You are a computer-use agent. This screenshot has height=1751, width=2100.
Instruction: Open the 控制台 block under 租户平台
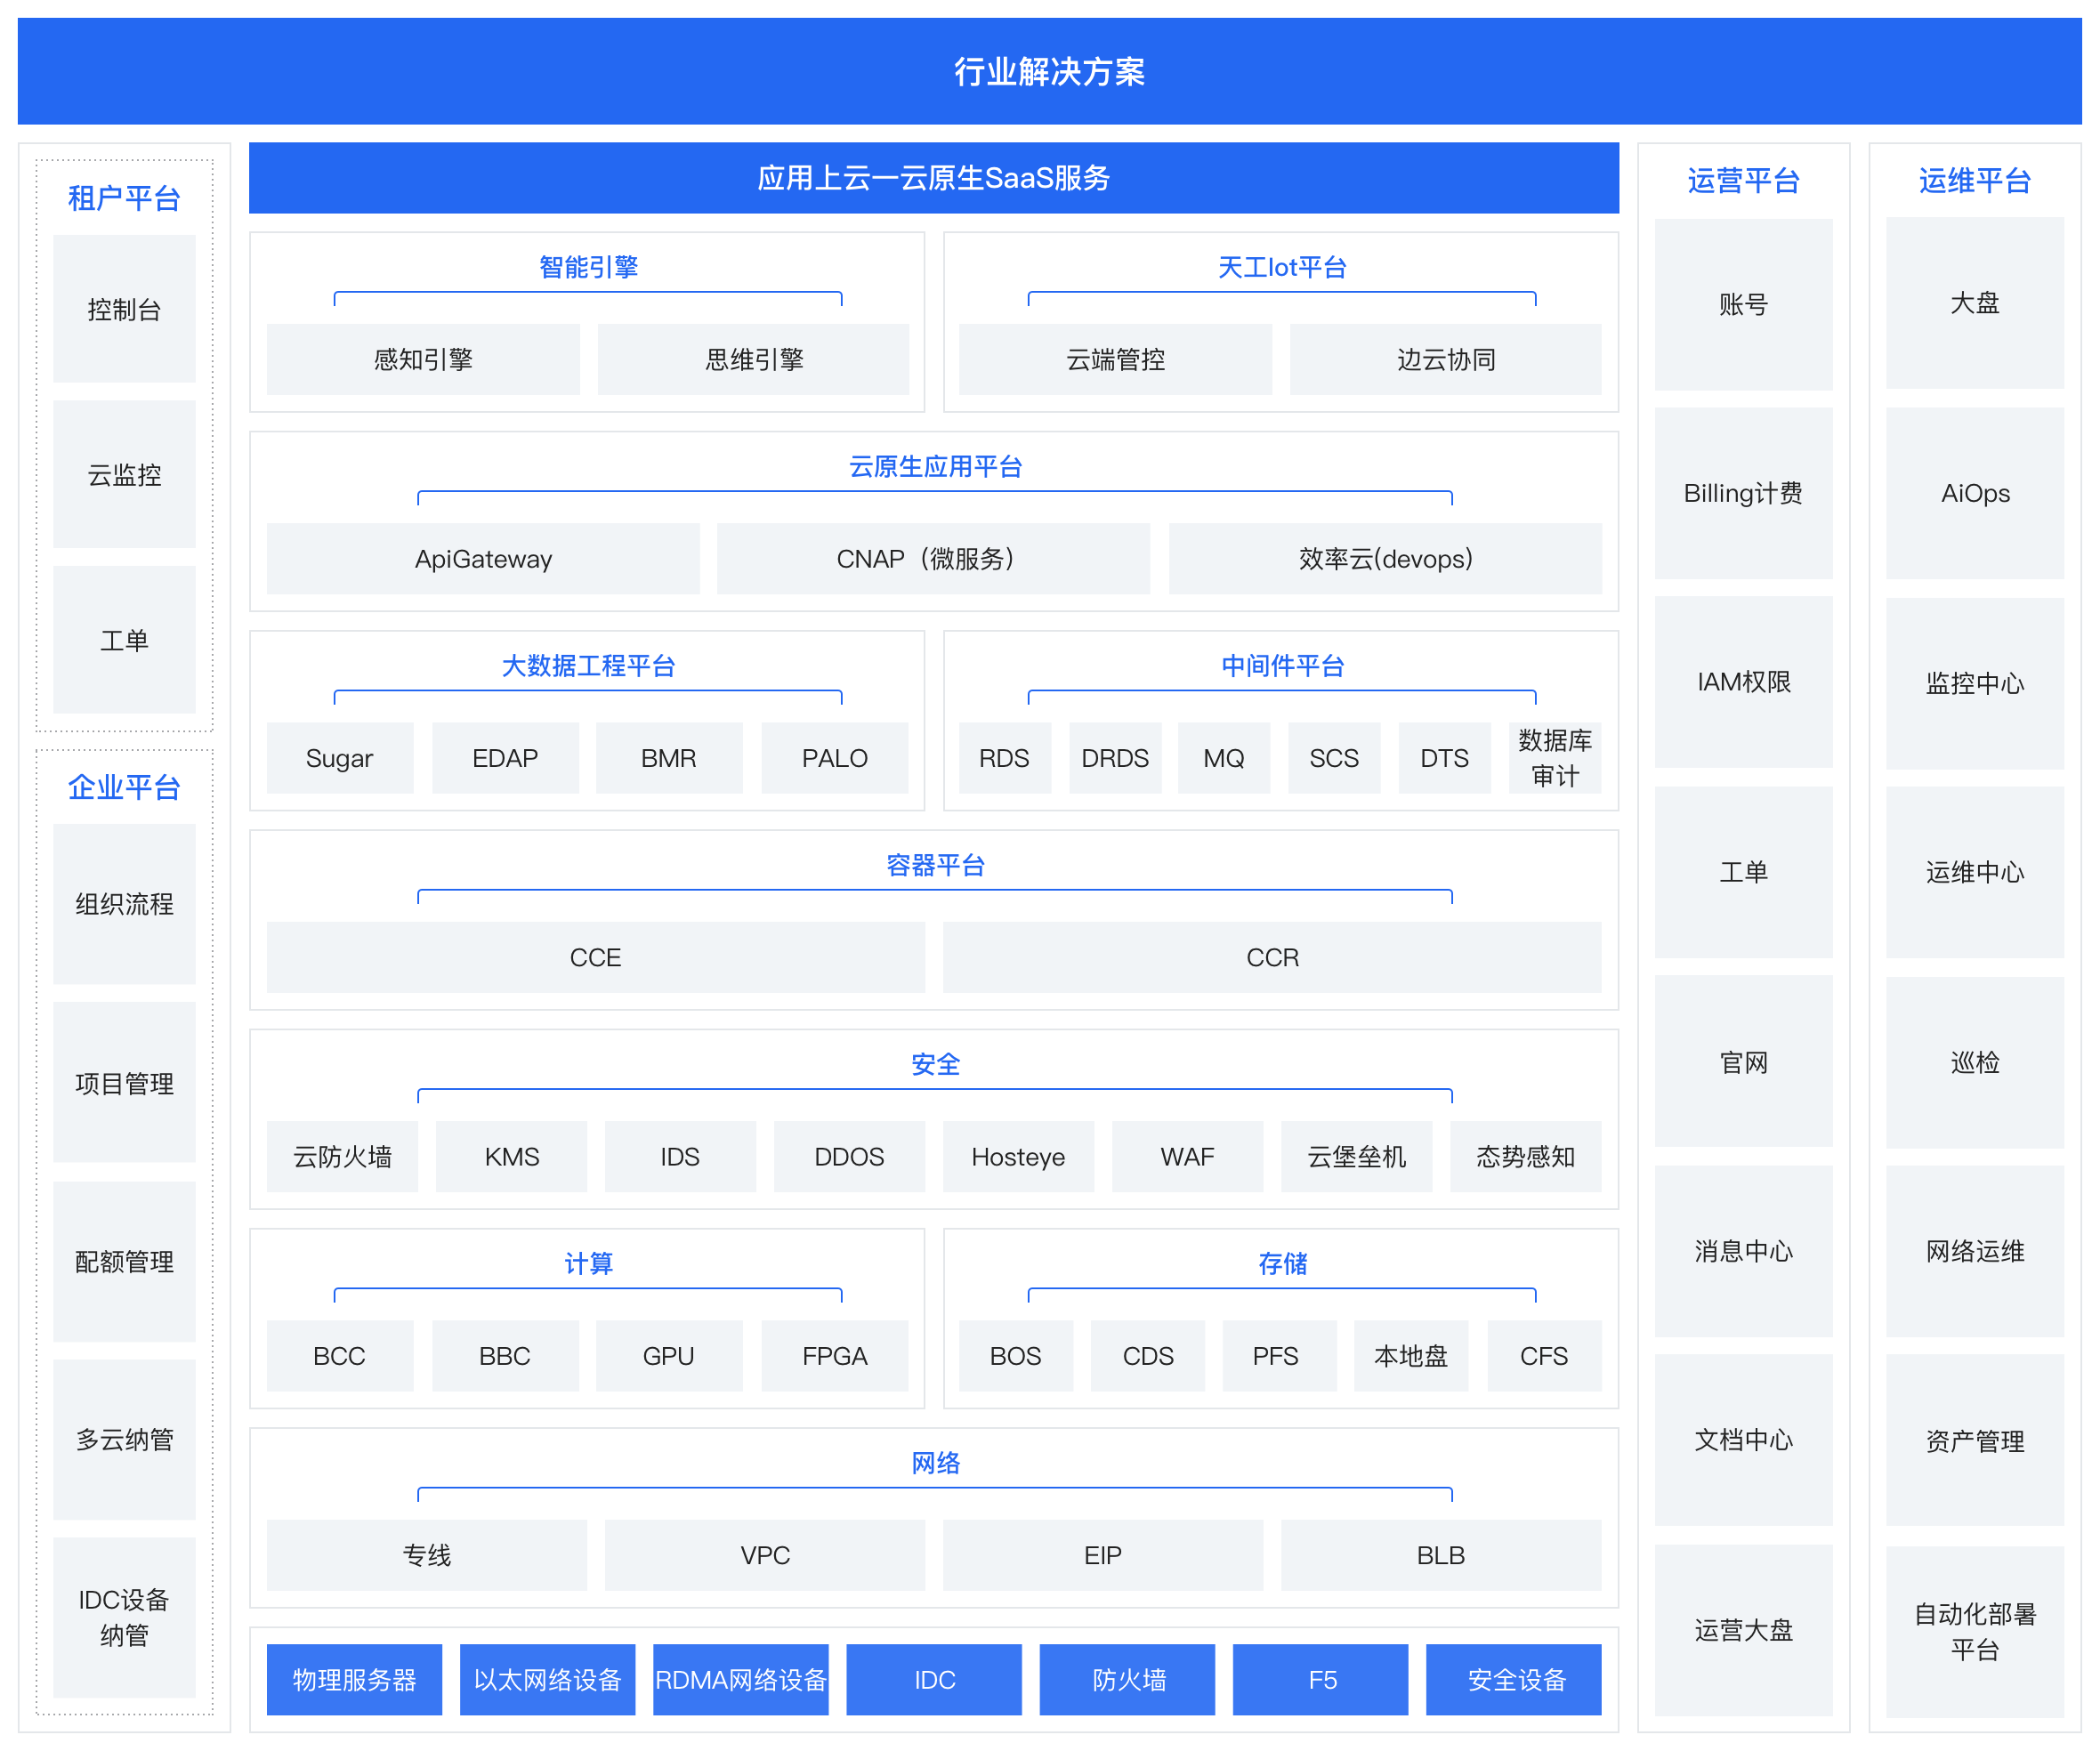[124, 309]
